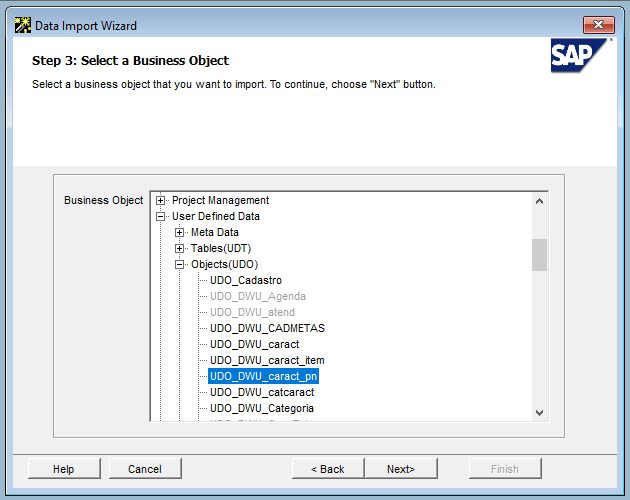Pick UDO_DWU_Categoria from the list

pos(262,408)
